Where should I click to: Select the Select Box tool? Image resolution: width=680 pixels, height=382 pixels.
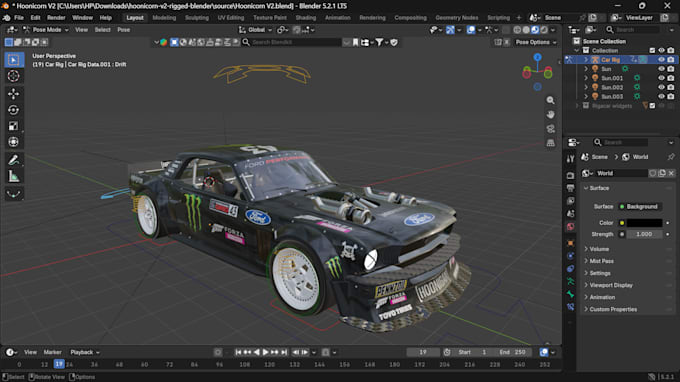[x=13, y=59]
